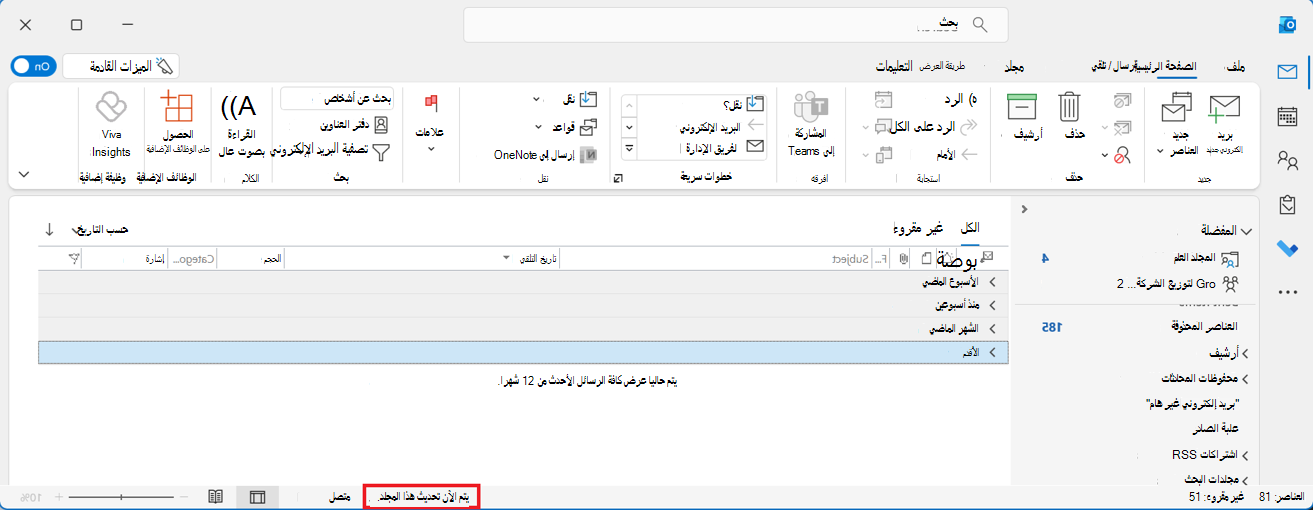
Task: Open the مجلد Folder tab
Action: 1013,66
